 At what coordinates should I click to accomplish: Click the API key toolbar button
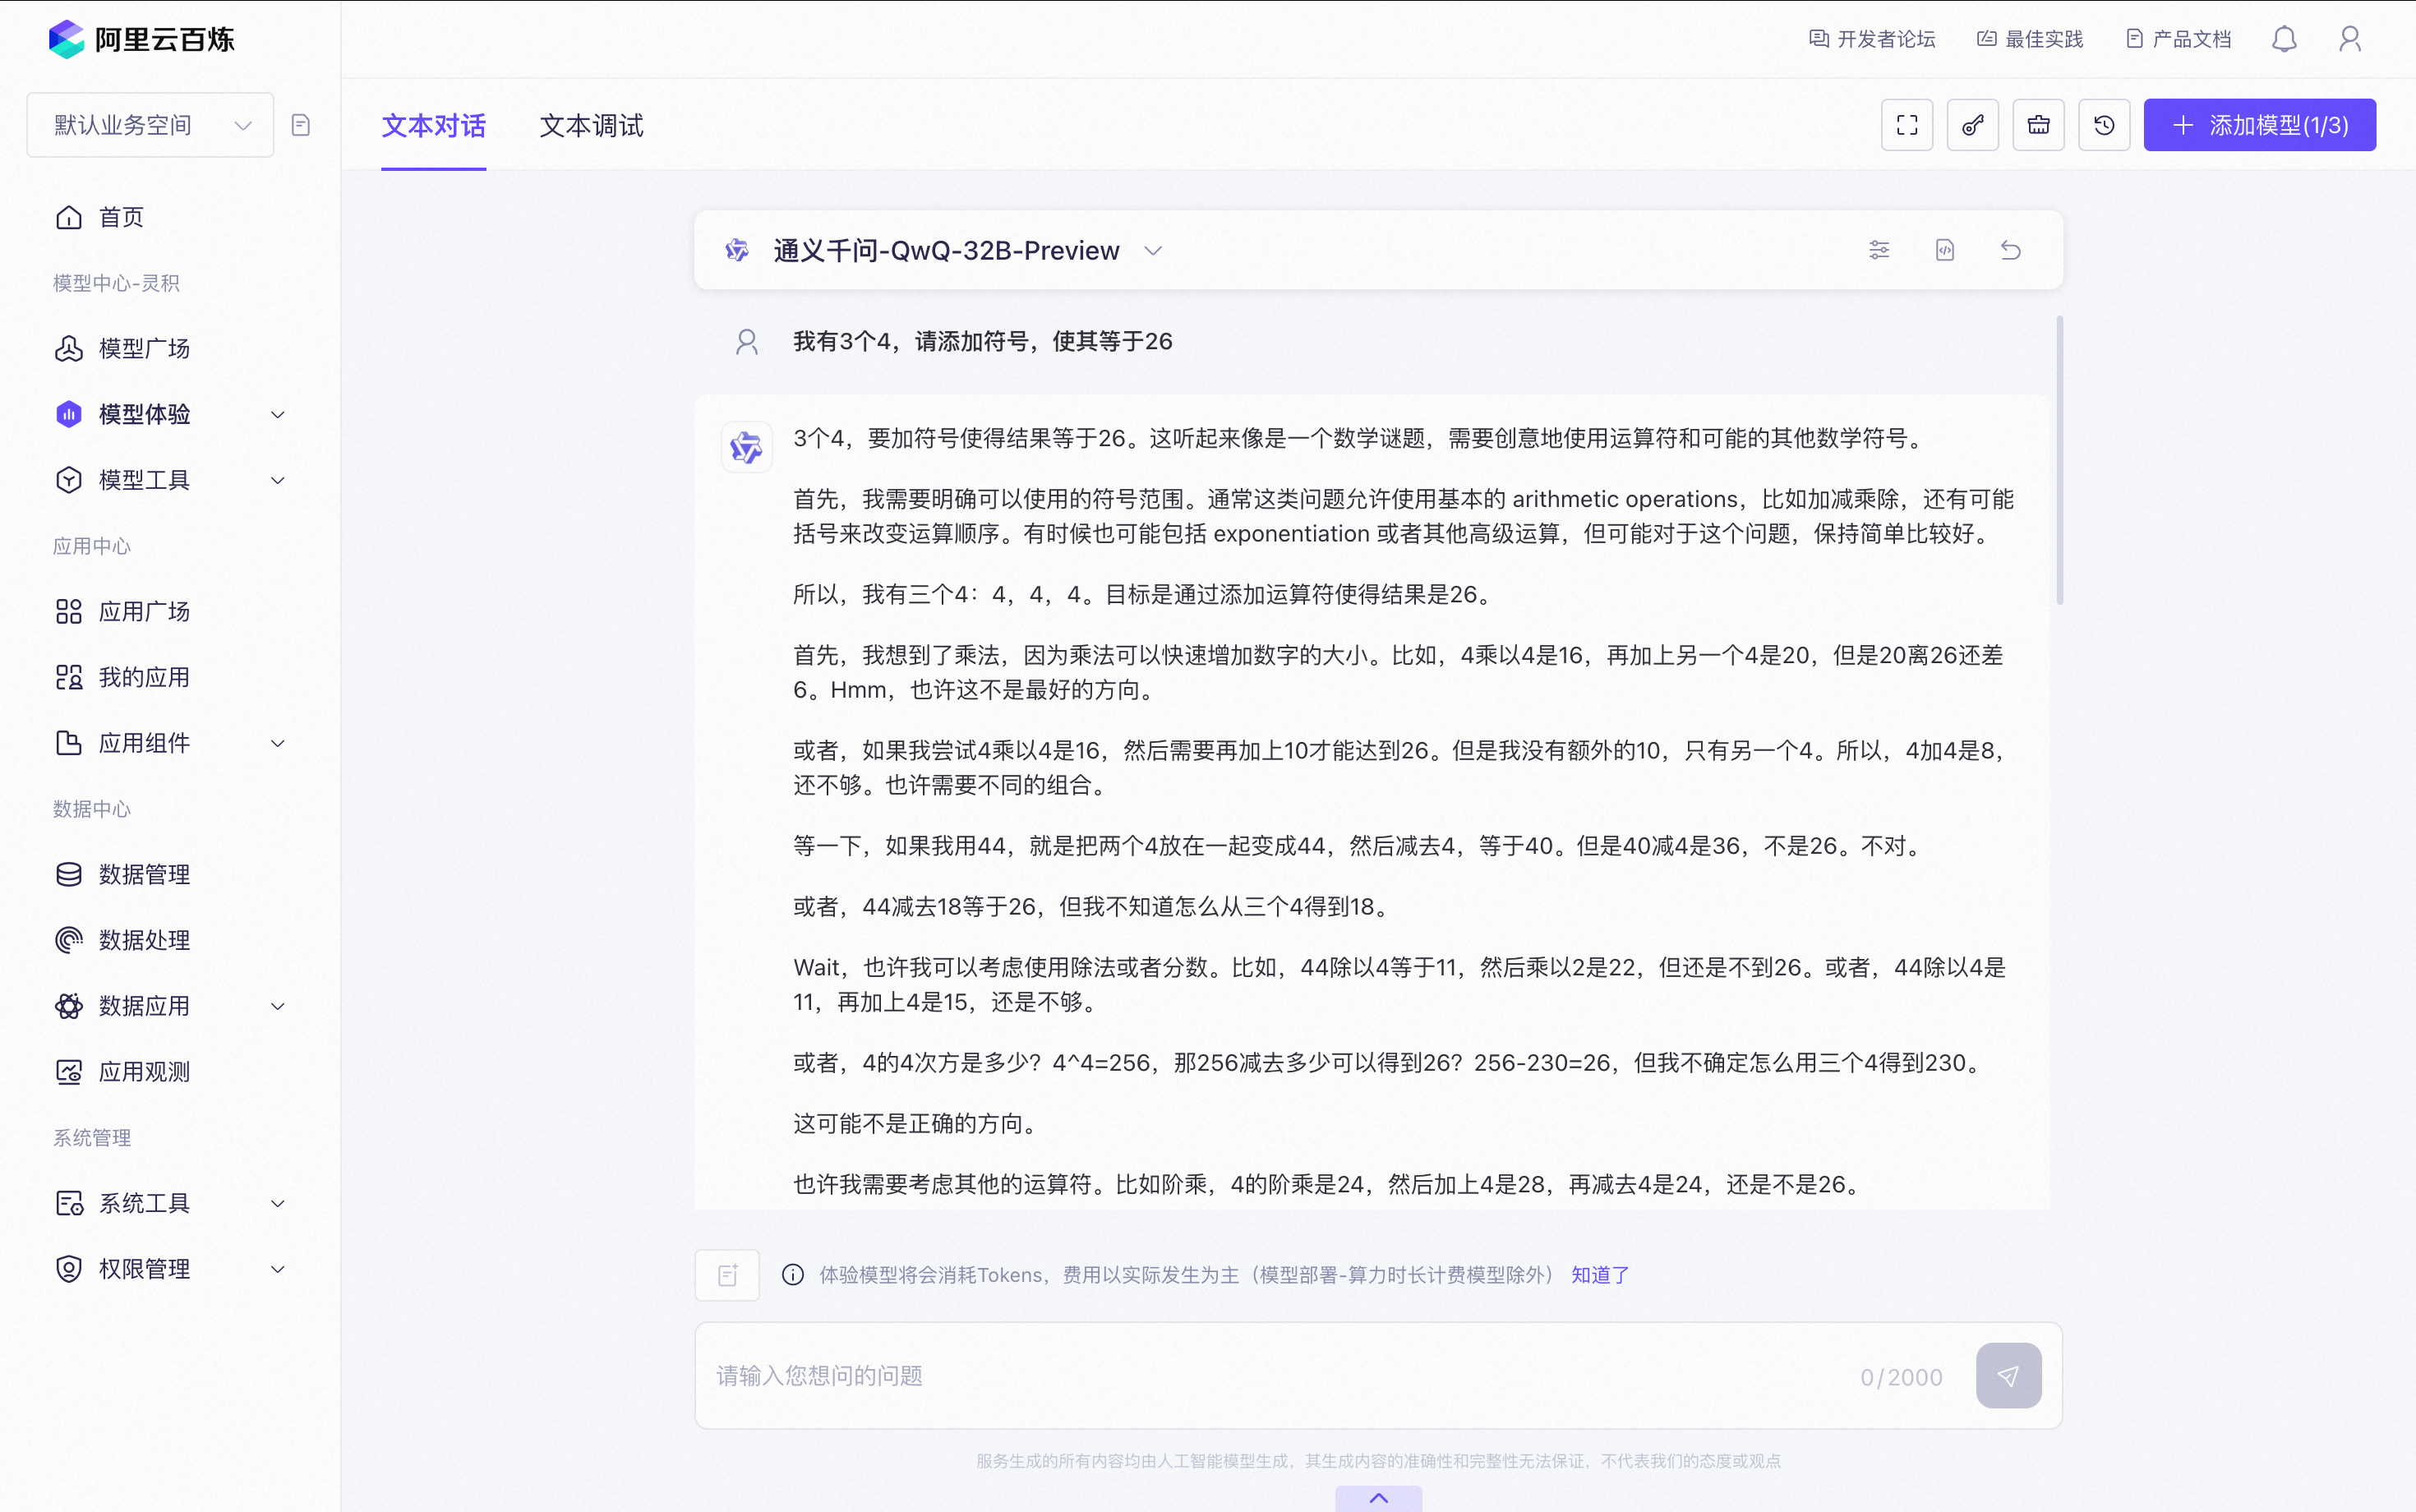pyautogui.click(x=1973, y=125)
